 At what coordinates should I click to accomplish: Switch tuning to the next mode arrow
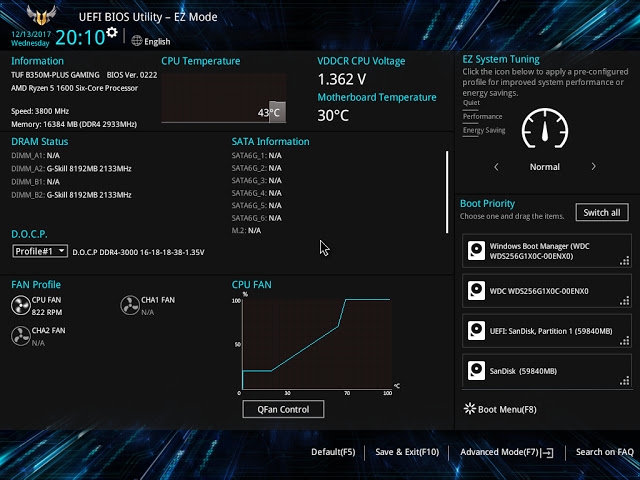(x=593, y=167)
